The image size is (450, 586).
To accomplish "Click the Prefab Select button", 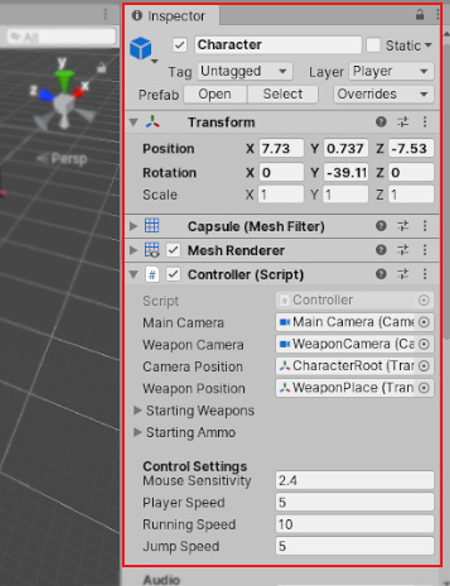I will click(x=283, y=94).
